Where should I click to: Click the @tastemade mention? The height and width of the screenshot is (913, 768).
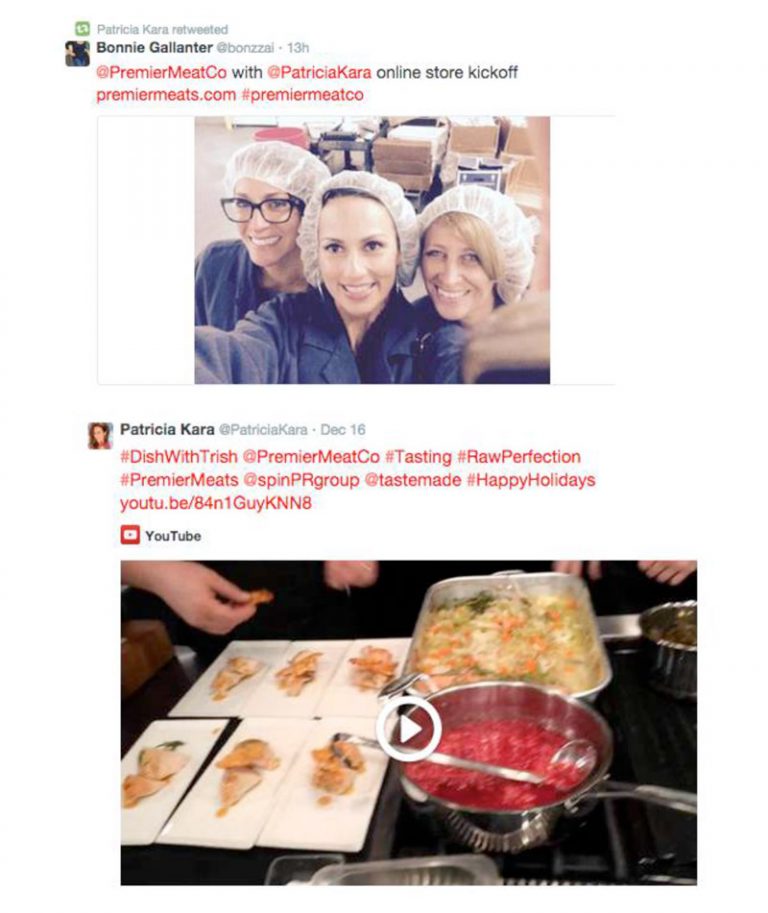[413, 480]
